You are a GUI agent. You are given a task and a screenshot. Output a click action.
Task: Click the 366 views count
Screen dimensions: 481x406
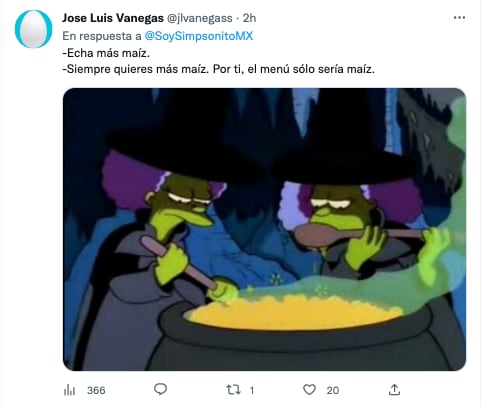click(x=96, y=390)
